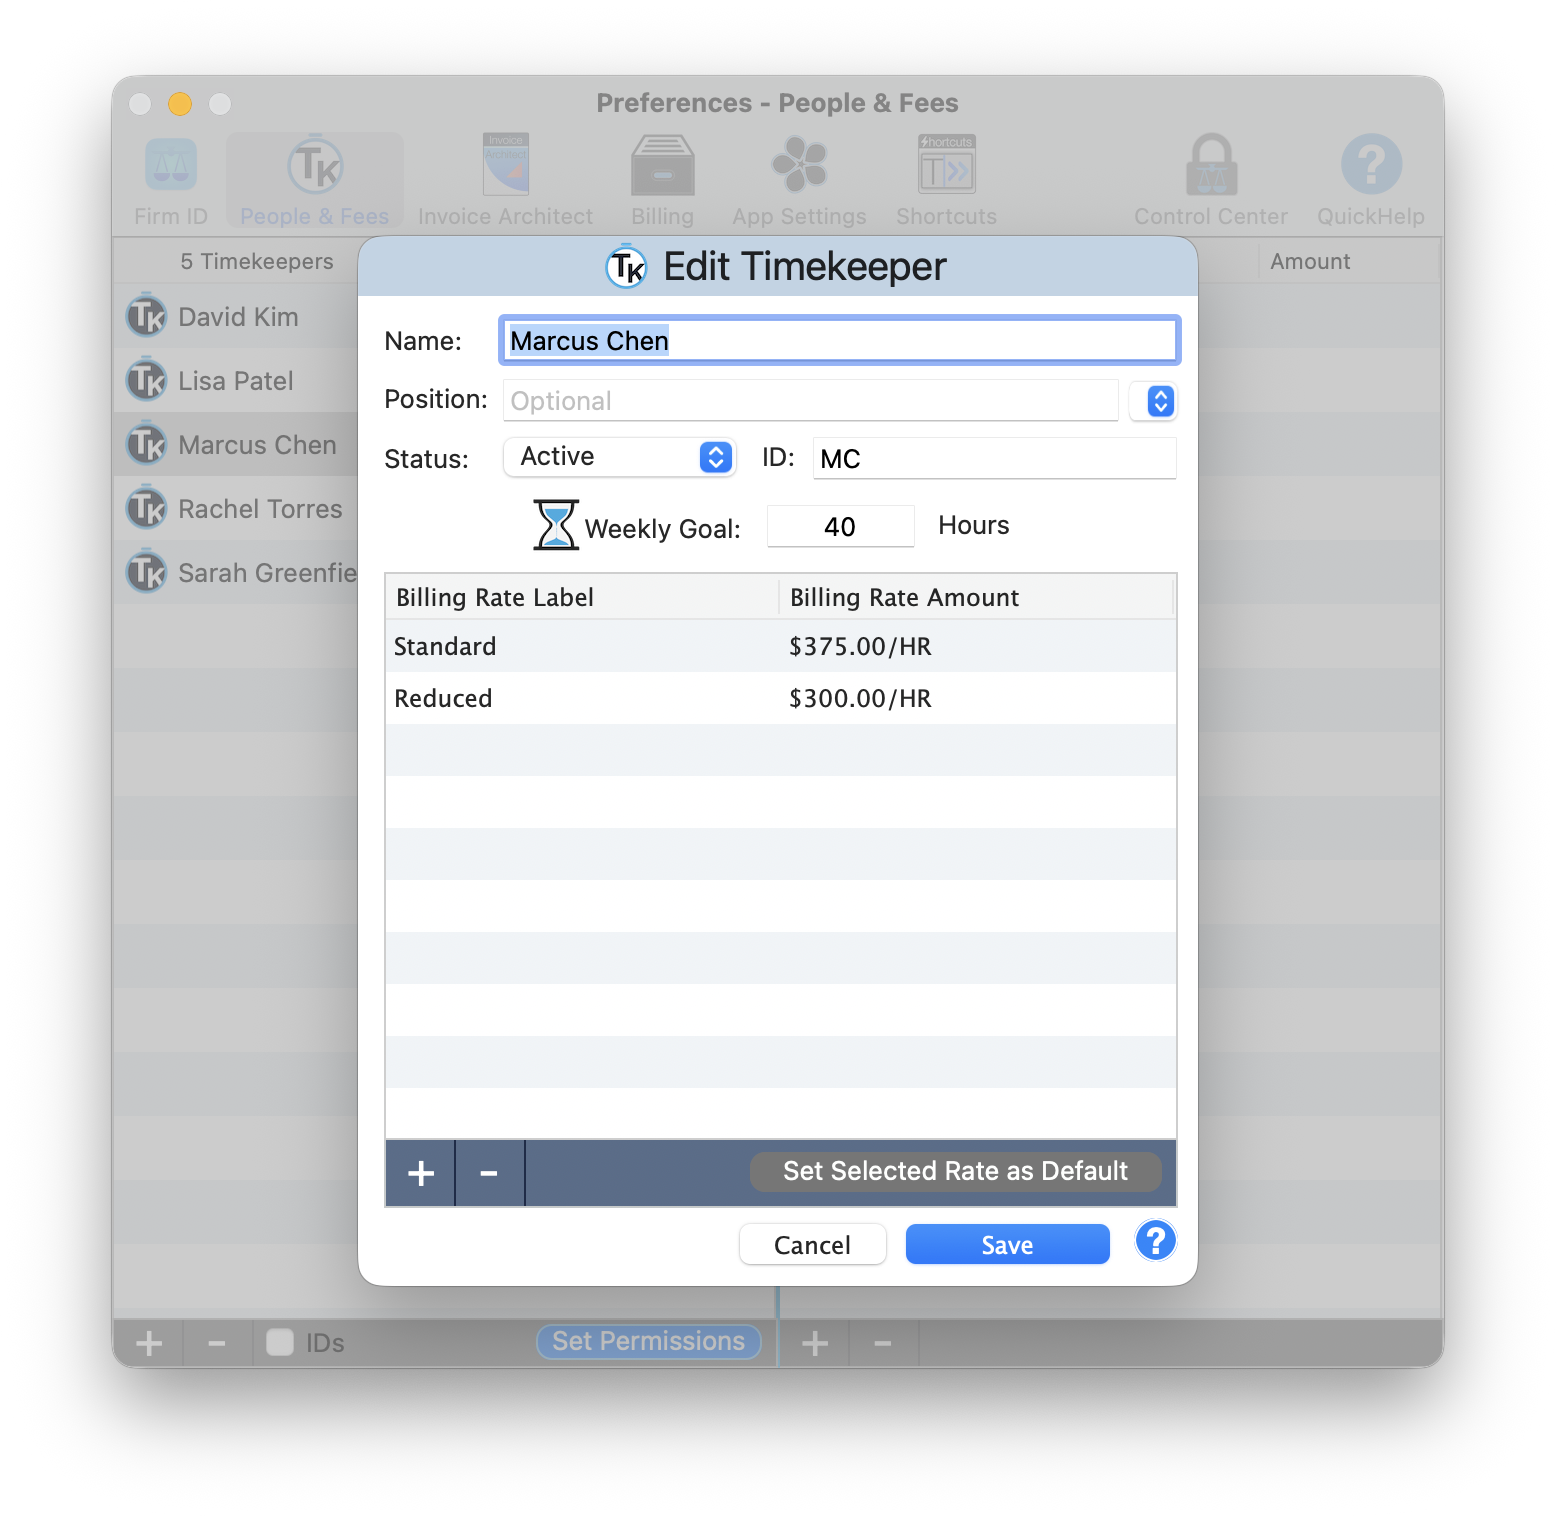1556x1516 pixels.
Task: Open QuickHelp from the toolbar
Action: 1370,177
